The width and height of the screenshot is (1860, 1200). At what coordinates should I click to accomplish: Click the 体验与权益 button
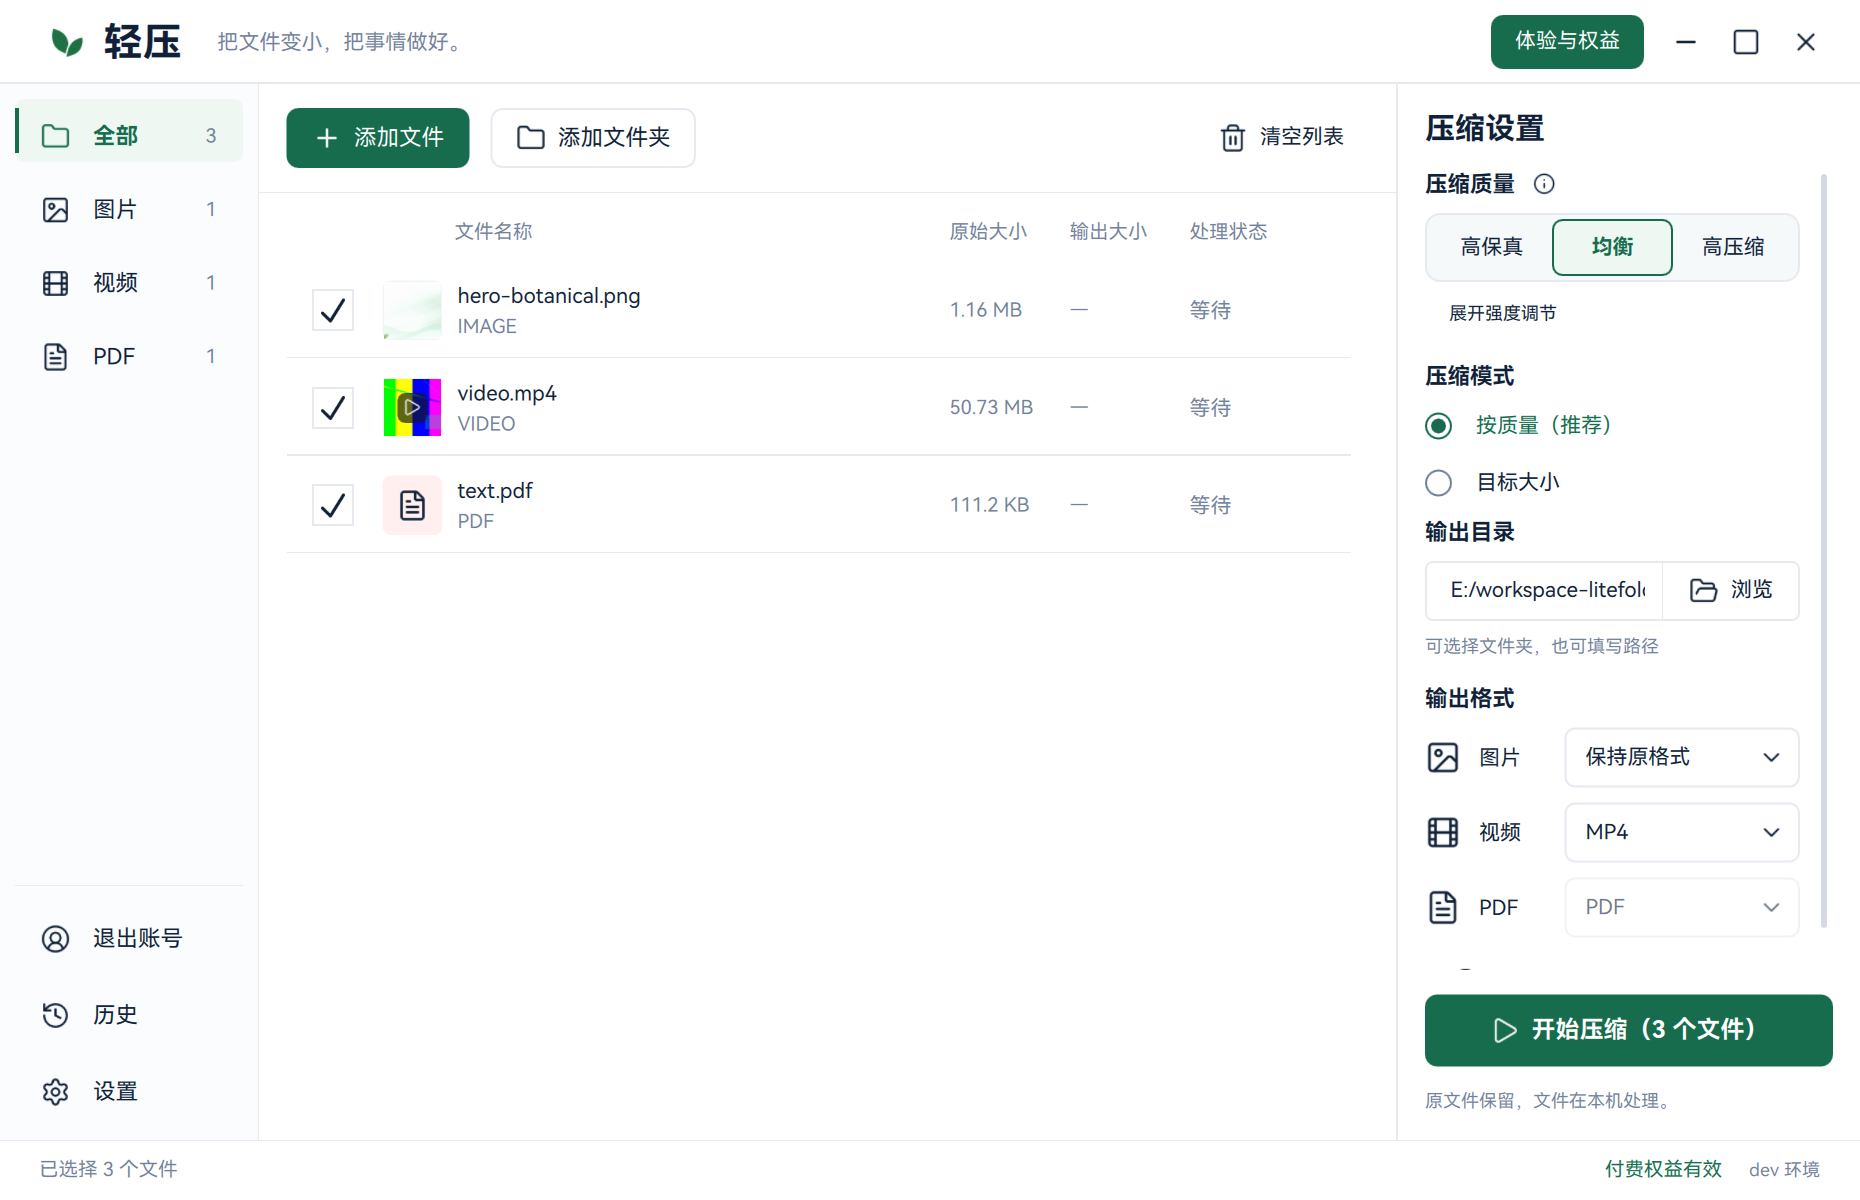1567,42
